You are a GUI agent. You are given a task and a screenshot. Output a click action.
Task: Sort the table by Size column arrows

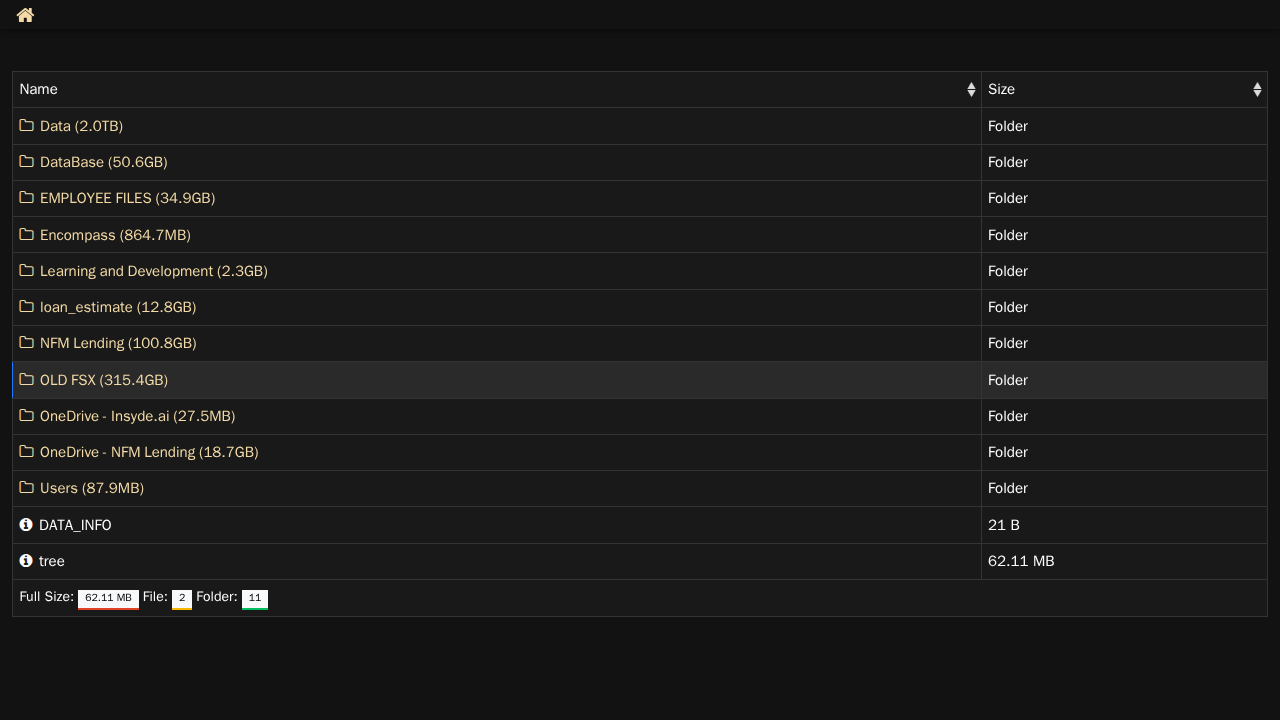[x=1257, y=90]
